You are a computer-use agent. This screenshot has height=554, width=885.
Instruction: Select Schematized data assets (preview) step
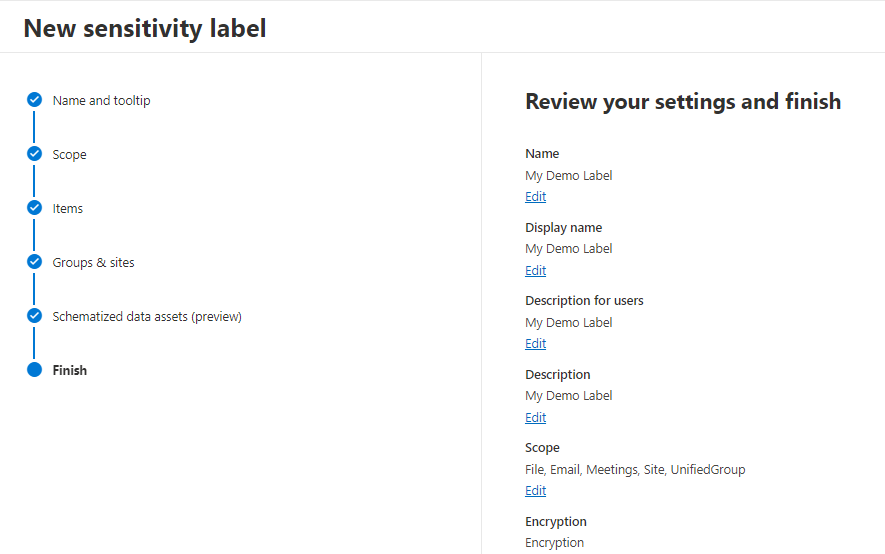point(147,316)
